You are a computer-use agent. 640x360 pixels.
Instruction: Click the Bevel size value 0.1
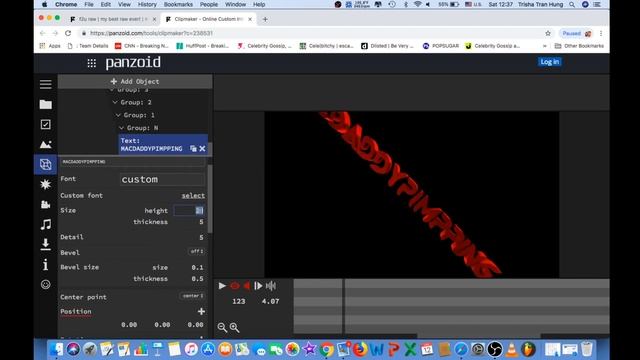(x=197, y=267)
